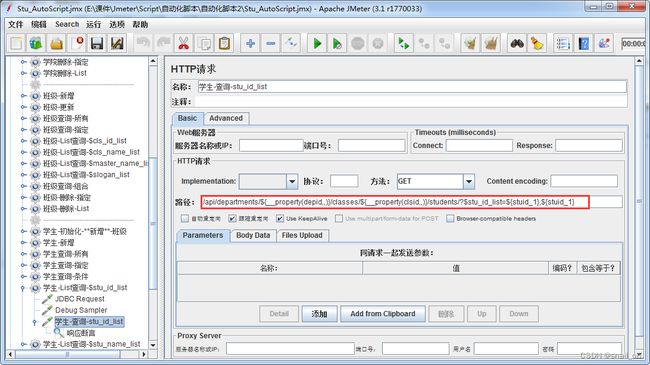This screenshot has width=650, height=365.
Task: Open the Implementation dropdown
Action: coord(292,181)
